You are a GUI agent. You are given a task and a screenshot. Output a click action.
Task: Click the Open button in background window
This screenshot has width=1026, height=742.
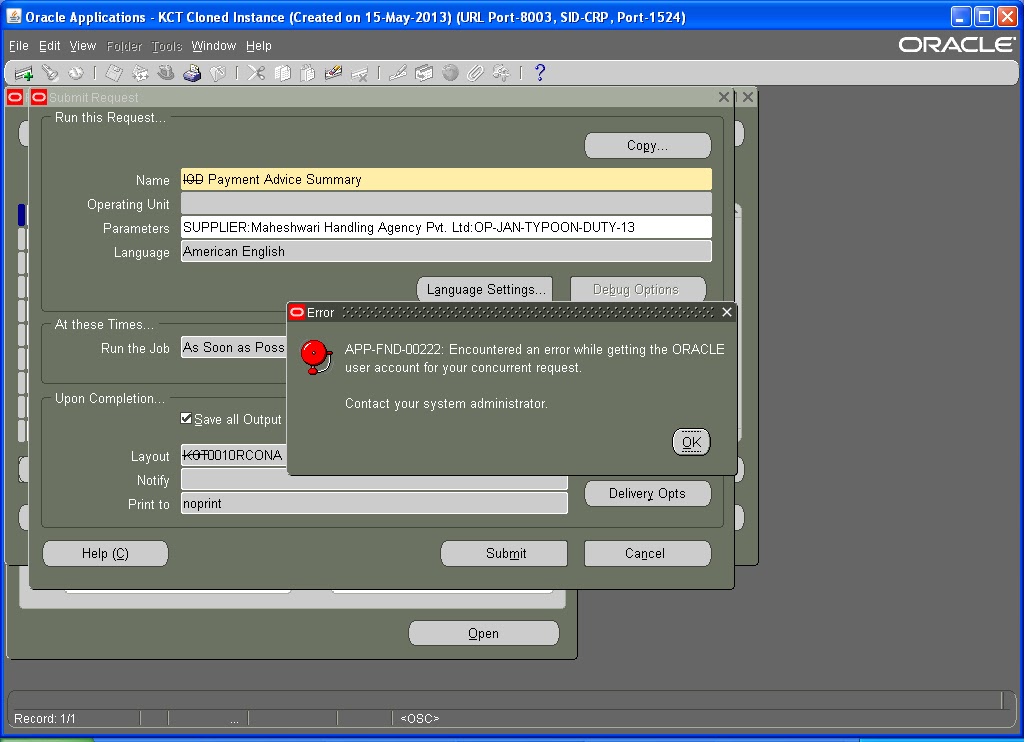[484, 633]
